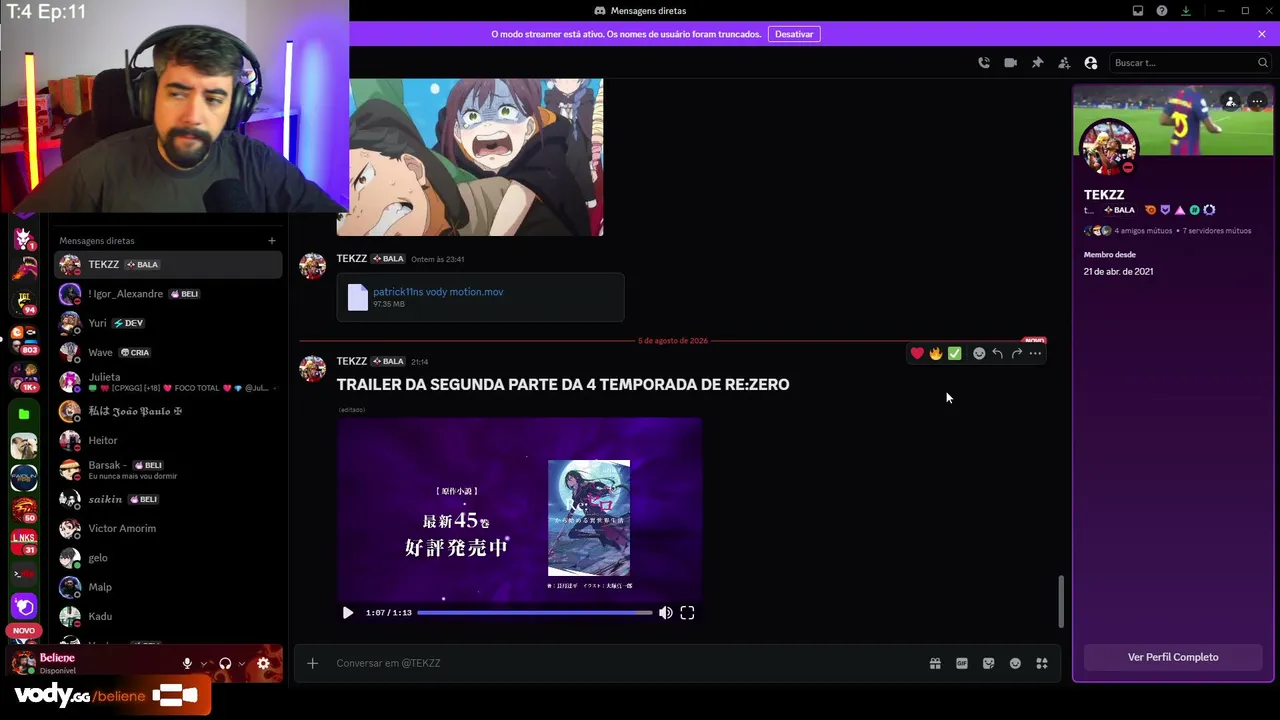
Task: Open the Wave direct message
Action: point(168,352)
